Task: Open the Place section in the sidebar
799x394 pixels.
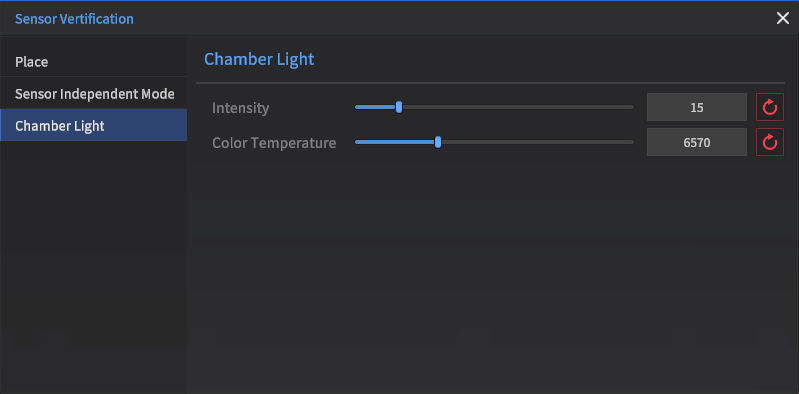Action: (x=93, y=62)
